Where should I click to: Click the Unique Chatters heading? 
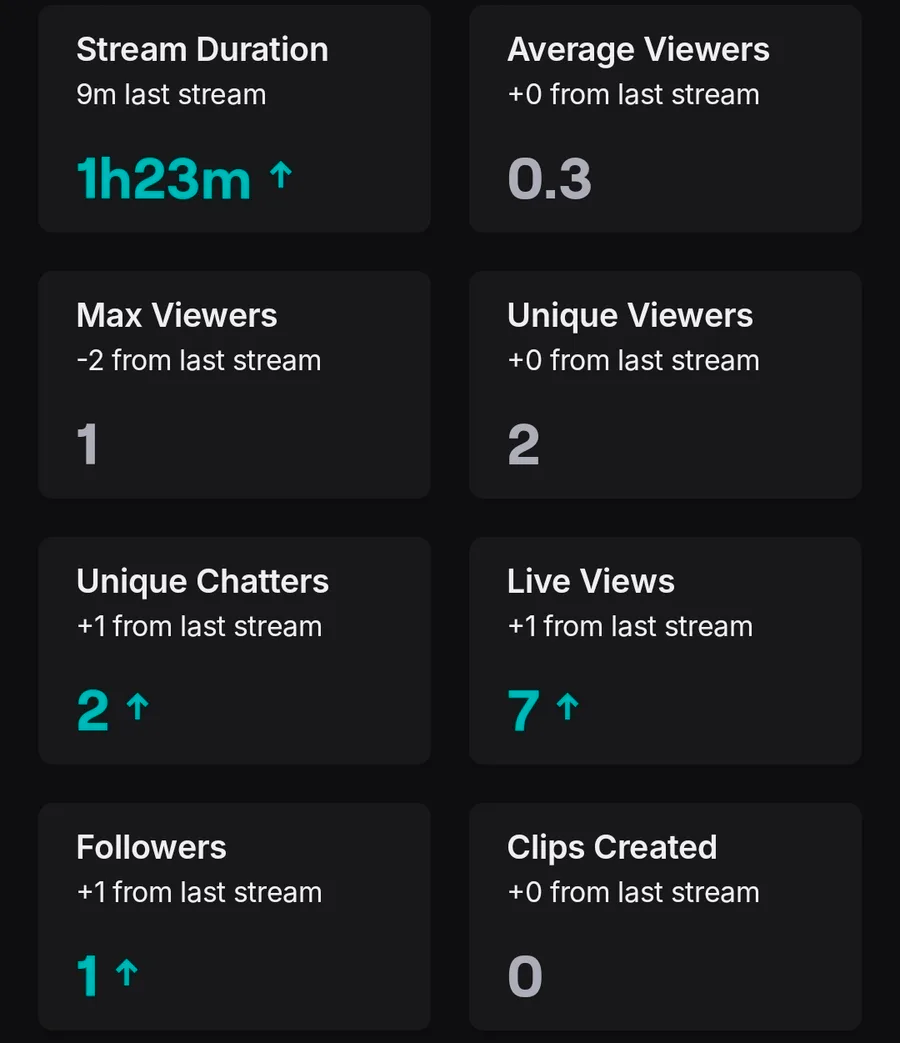click(x=202, y=582)
